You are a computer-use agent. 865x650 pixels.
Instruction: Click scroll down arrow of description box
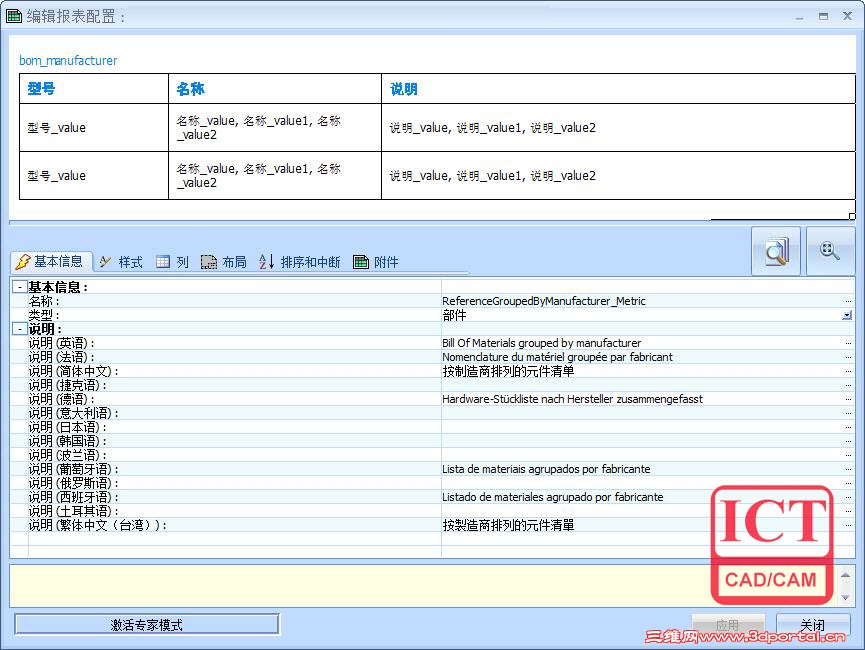[846, 598]
